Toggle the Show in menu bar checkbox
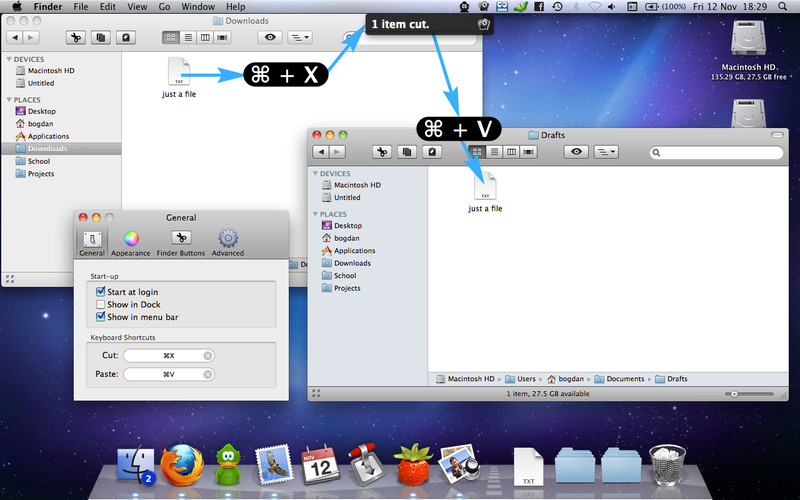 pos(101,316)
